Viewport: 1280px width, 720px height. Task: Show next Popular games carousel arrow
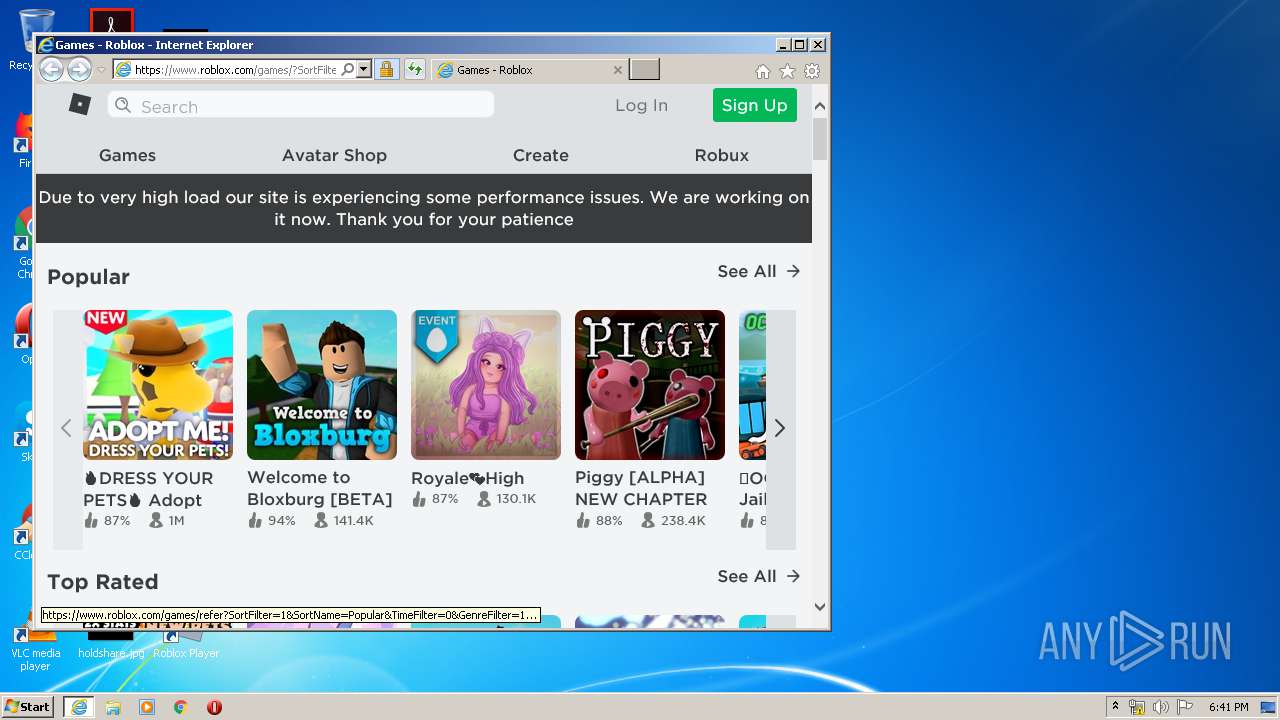(x=780, y=428)
